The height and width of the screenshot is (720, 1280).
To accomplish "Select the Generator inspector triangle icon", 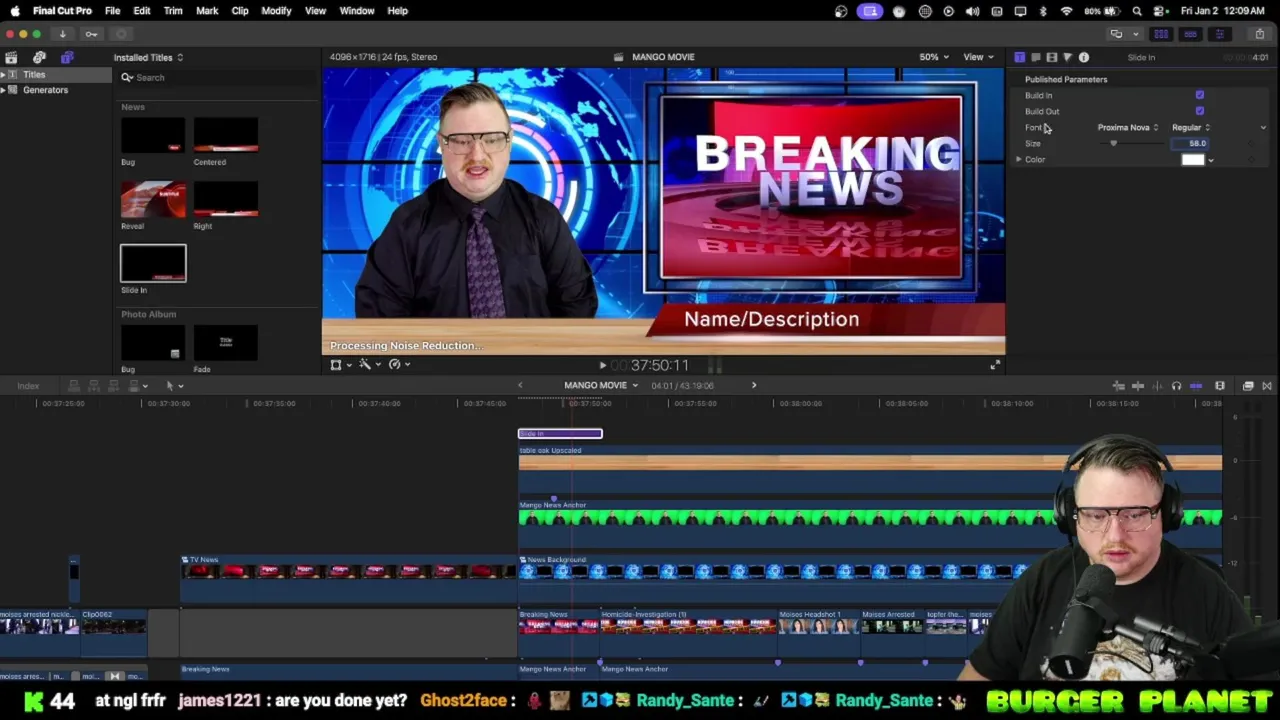I will point(1067,57).
